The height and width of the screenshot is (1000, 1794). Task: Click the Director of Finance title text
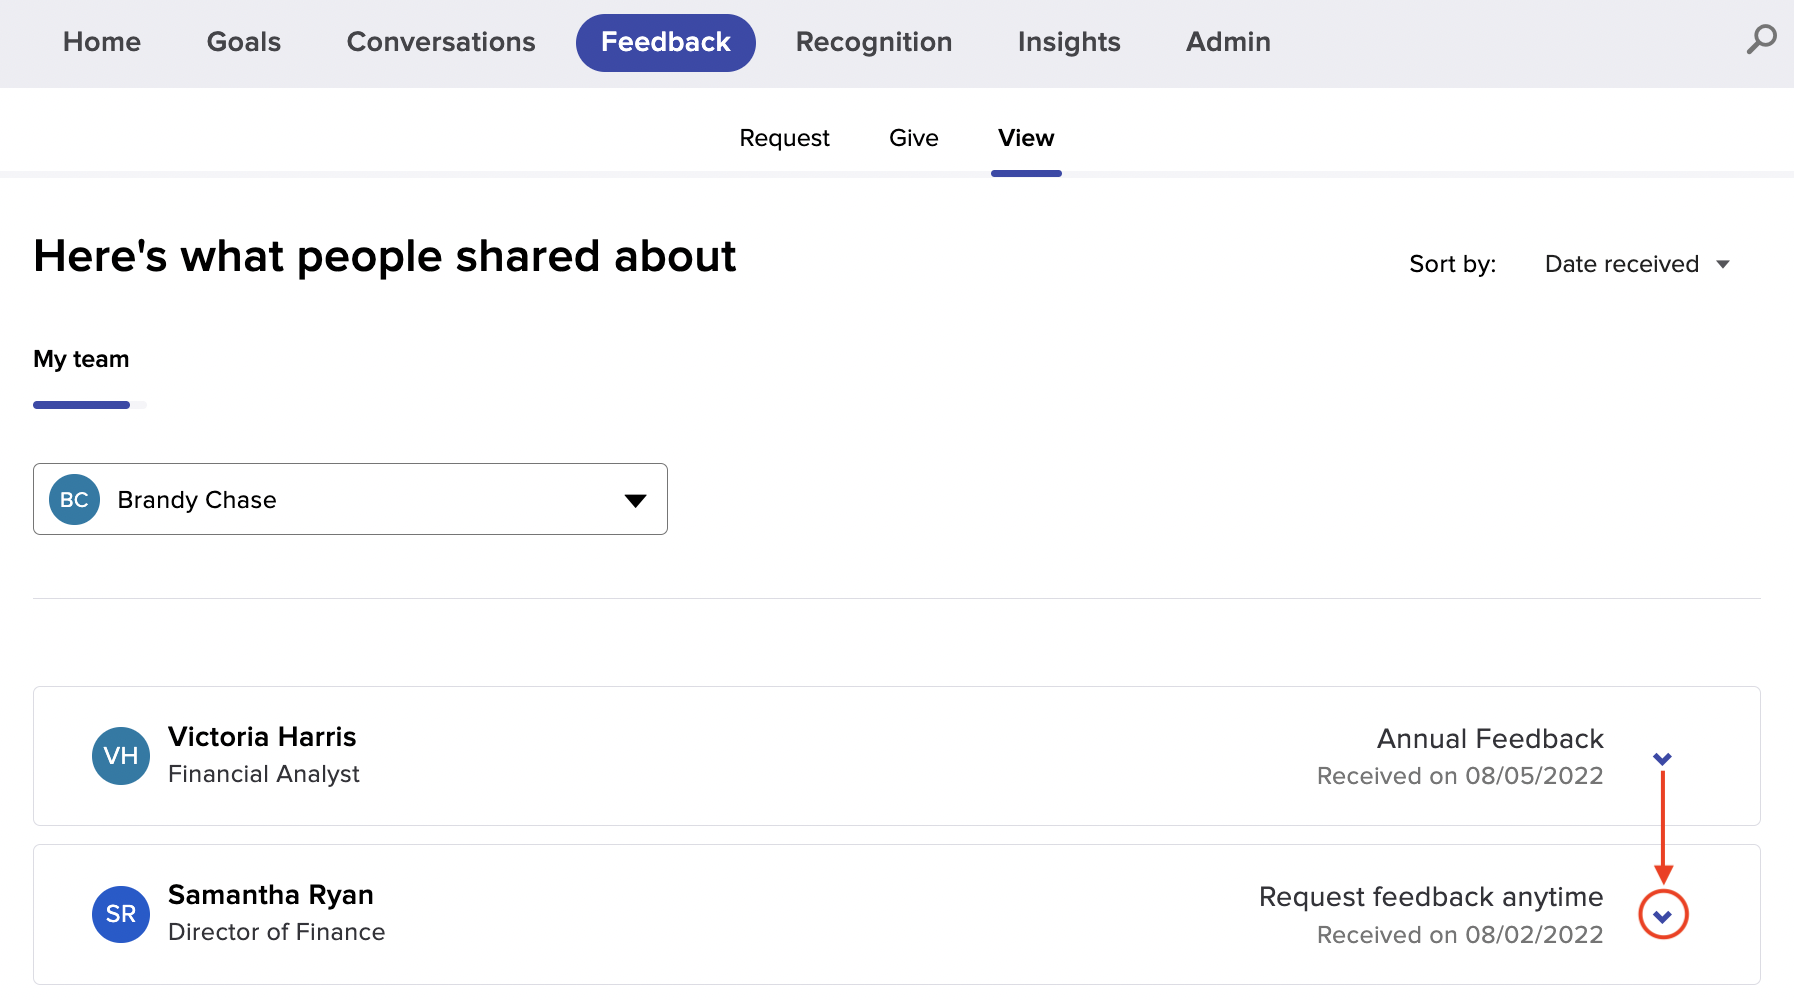(277, 932)
